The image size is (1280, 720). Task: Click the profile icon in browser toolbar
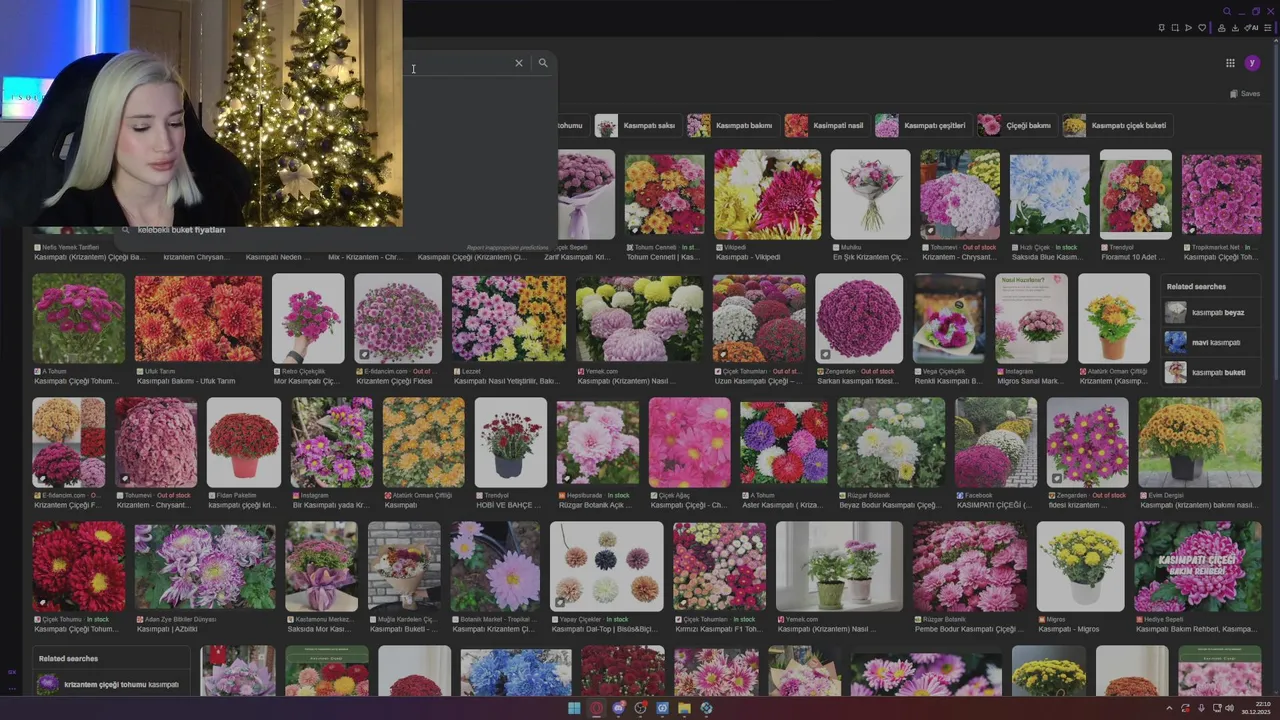pyautogui.click(x=1222, y=27)
